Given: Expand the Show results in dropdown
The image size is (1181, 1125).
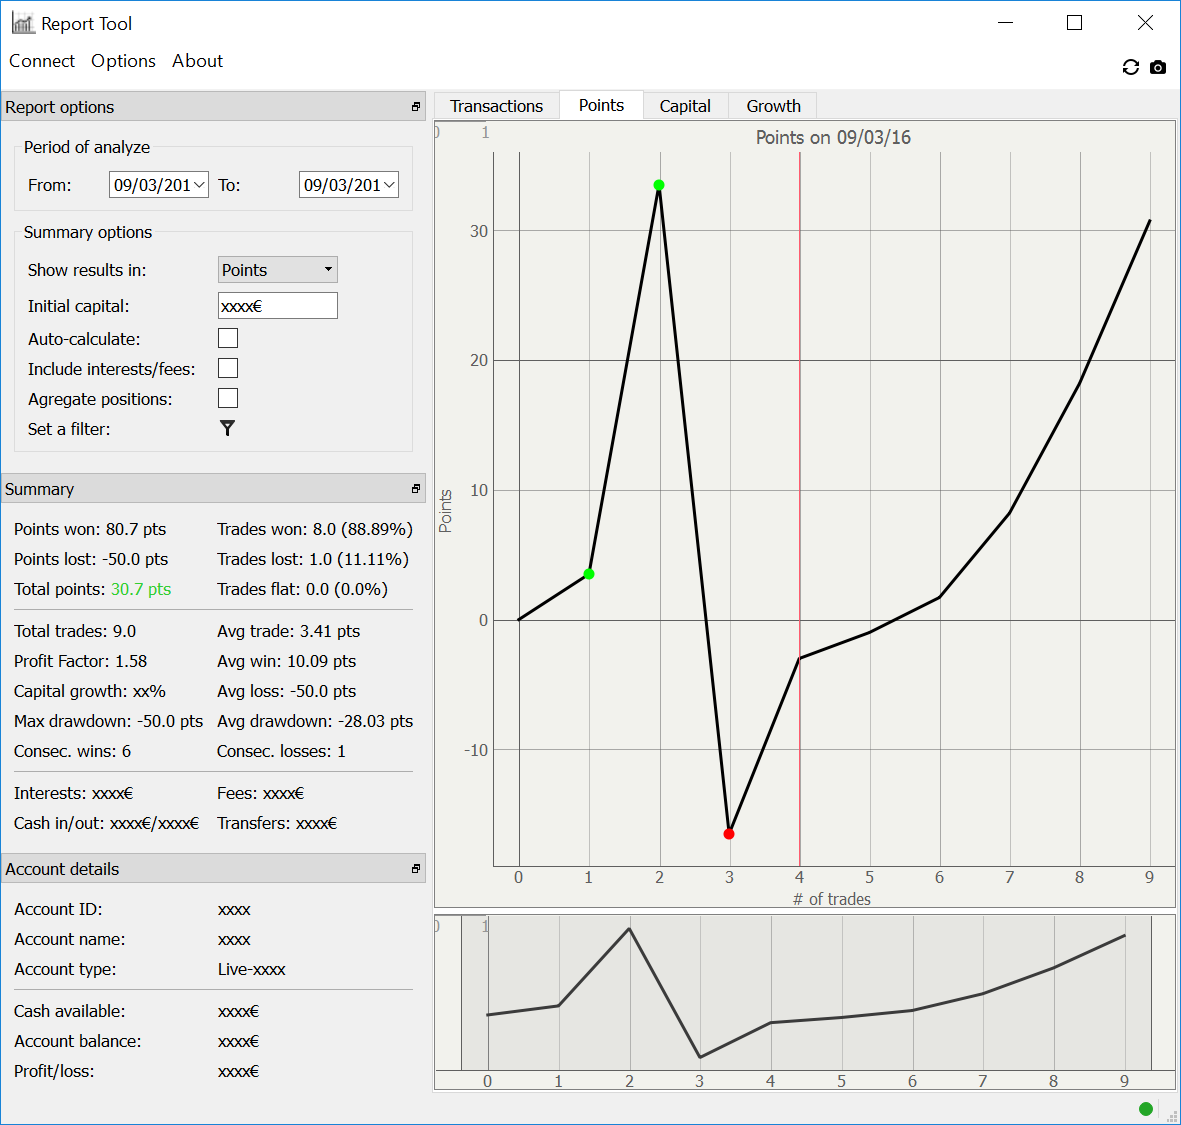Looking at the screenshot, I should 278,270.
